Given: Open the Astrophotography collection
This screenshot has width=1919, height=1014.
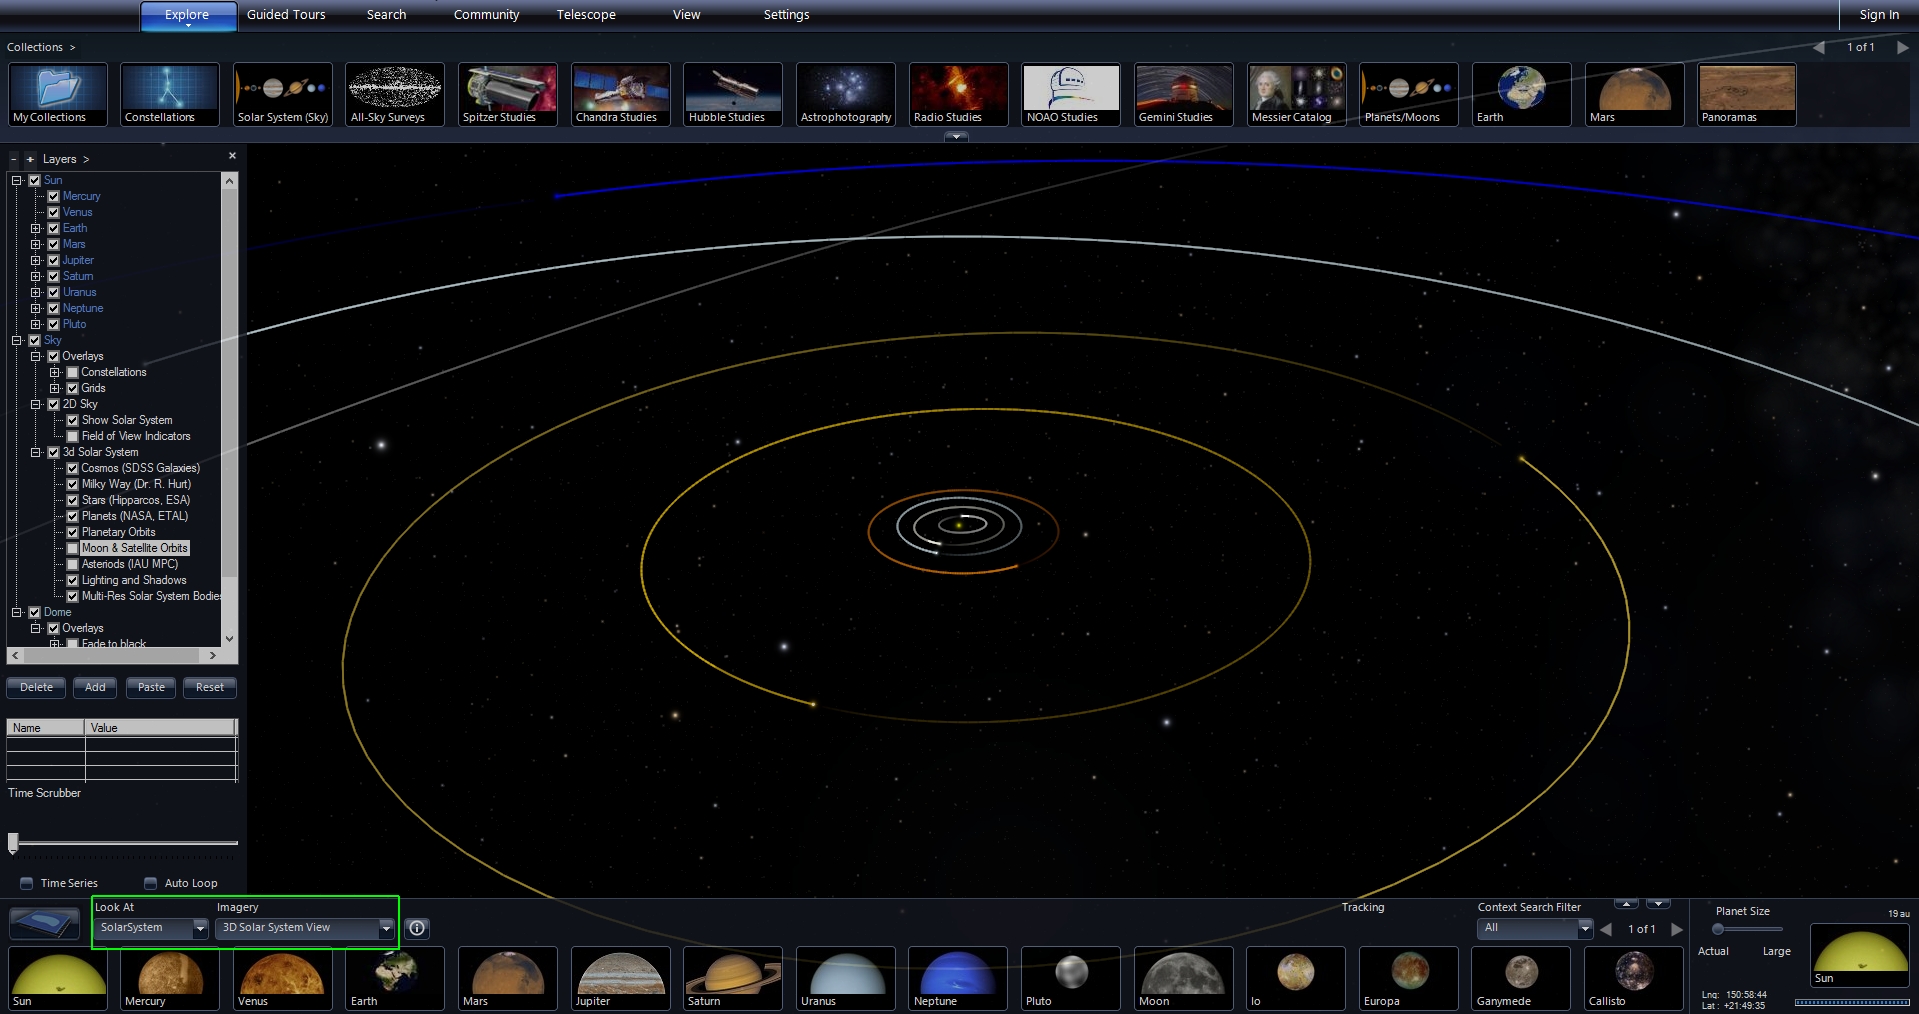Looking at the screenshot, I should [846, 95].
